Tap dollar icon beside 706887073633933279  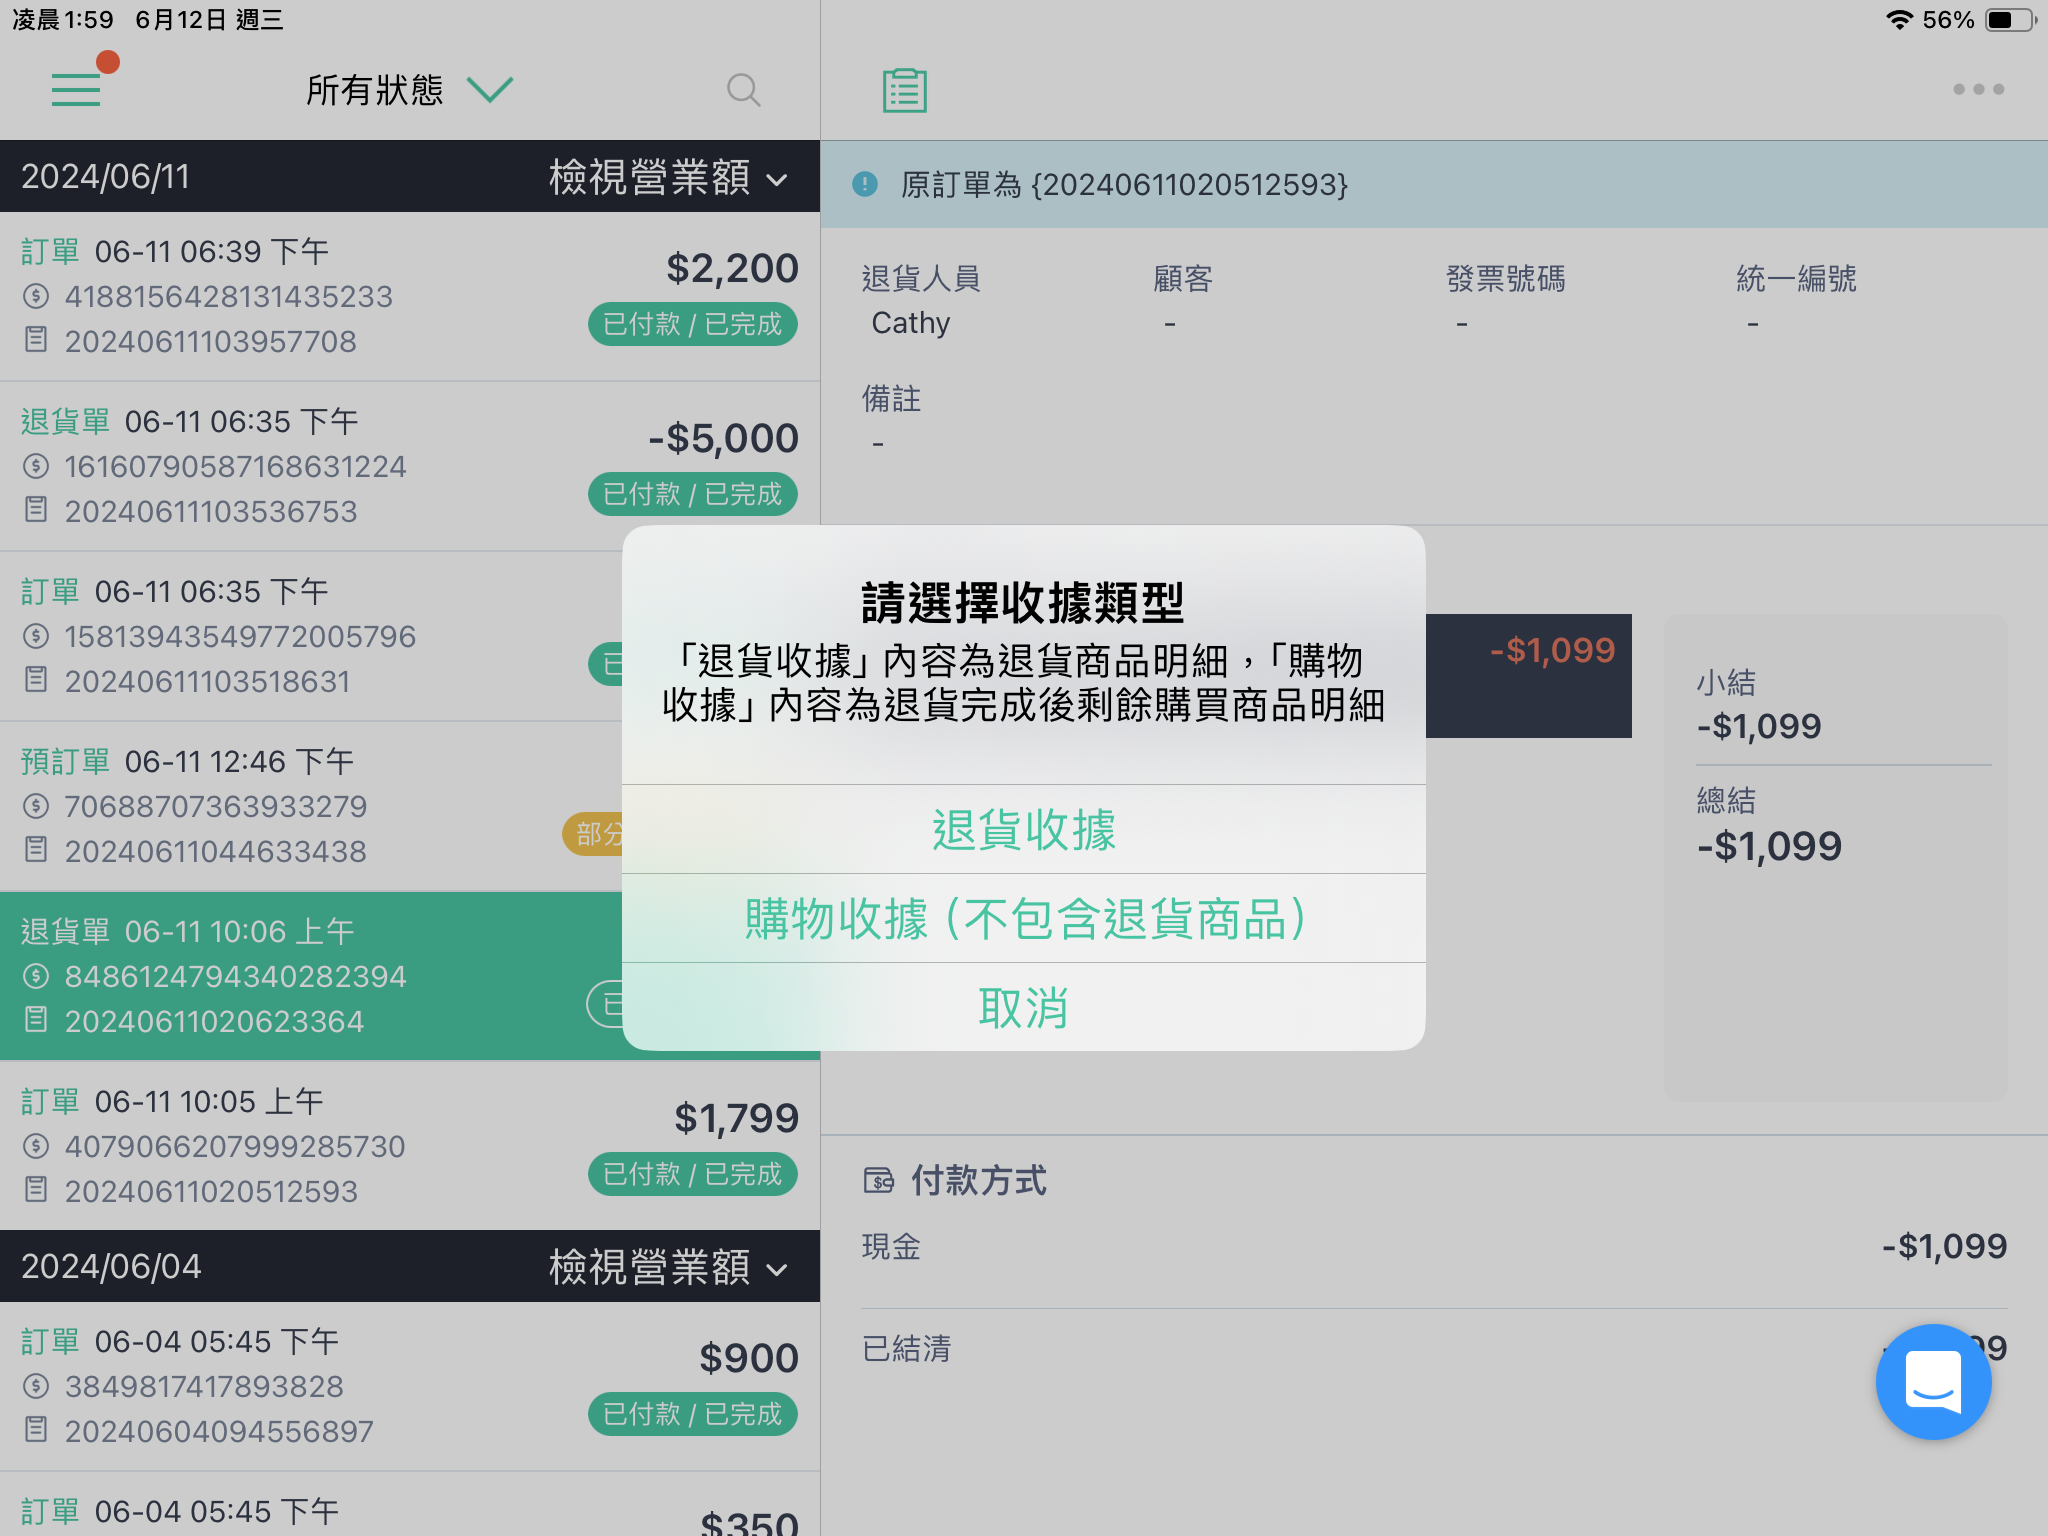click(x=36, y=806)
